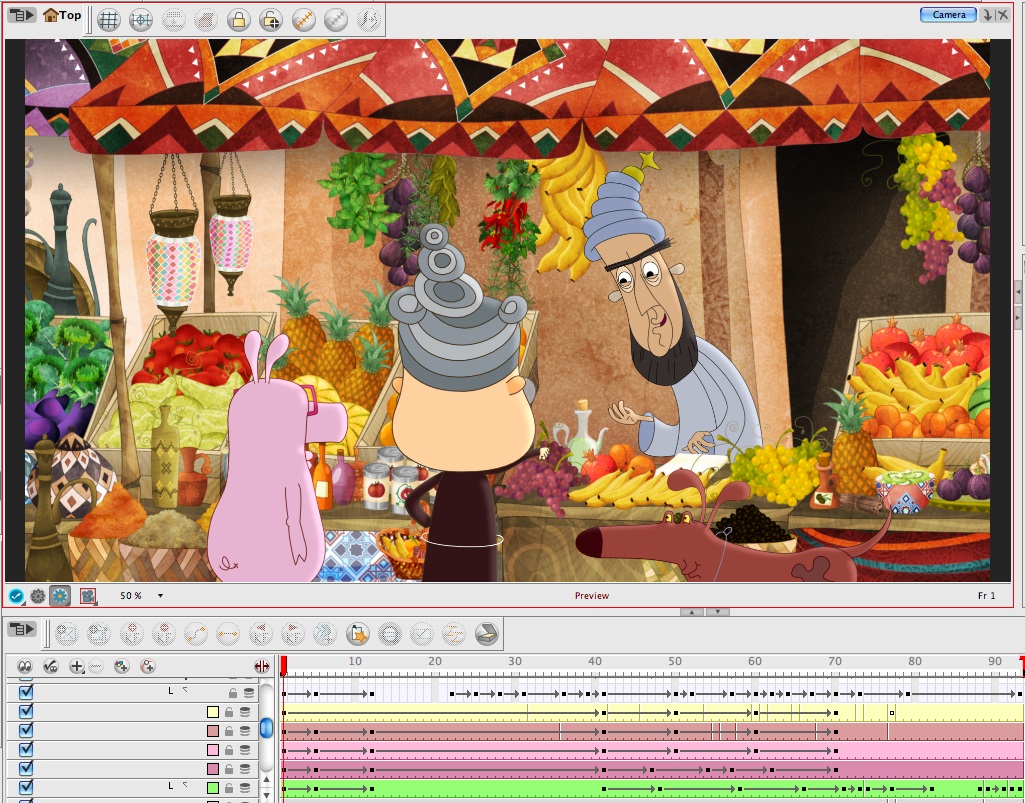The height and width of the screenshot is (803, 1025).
Task: Click the closed padlock Lock icon
Action: (x=238, y=19)
